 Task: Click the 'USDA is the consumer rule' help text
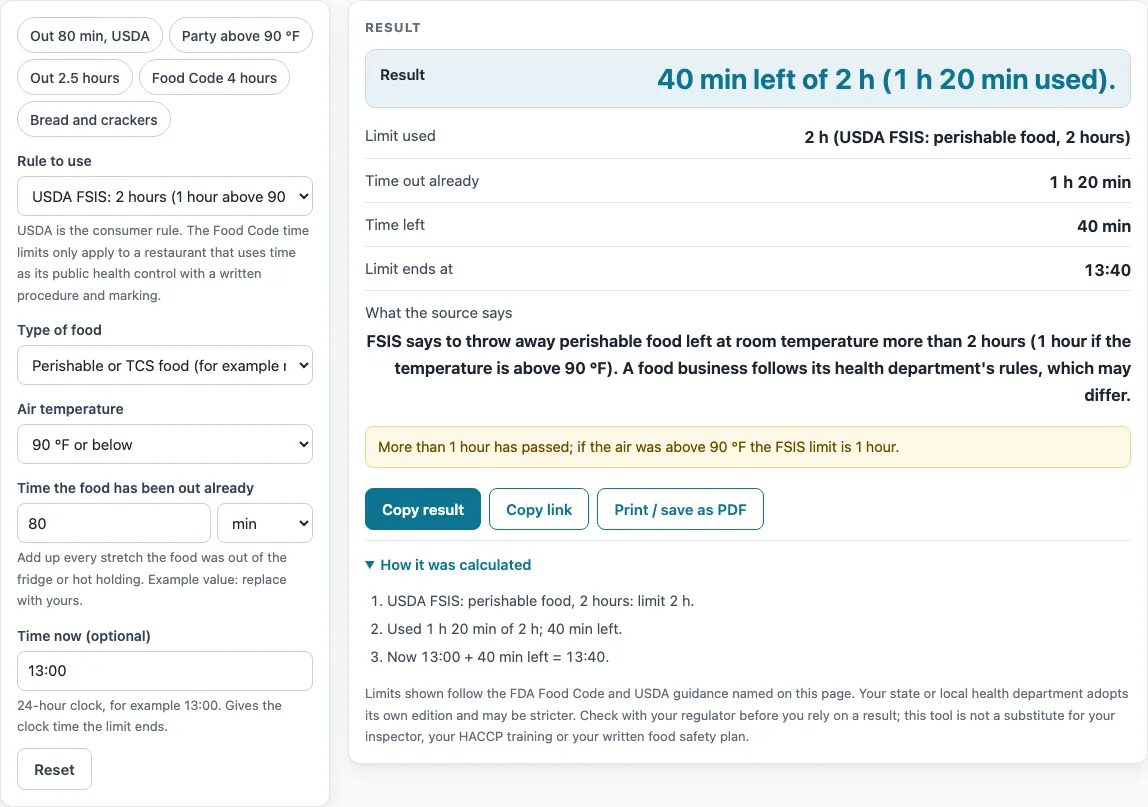[165, 263]
